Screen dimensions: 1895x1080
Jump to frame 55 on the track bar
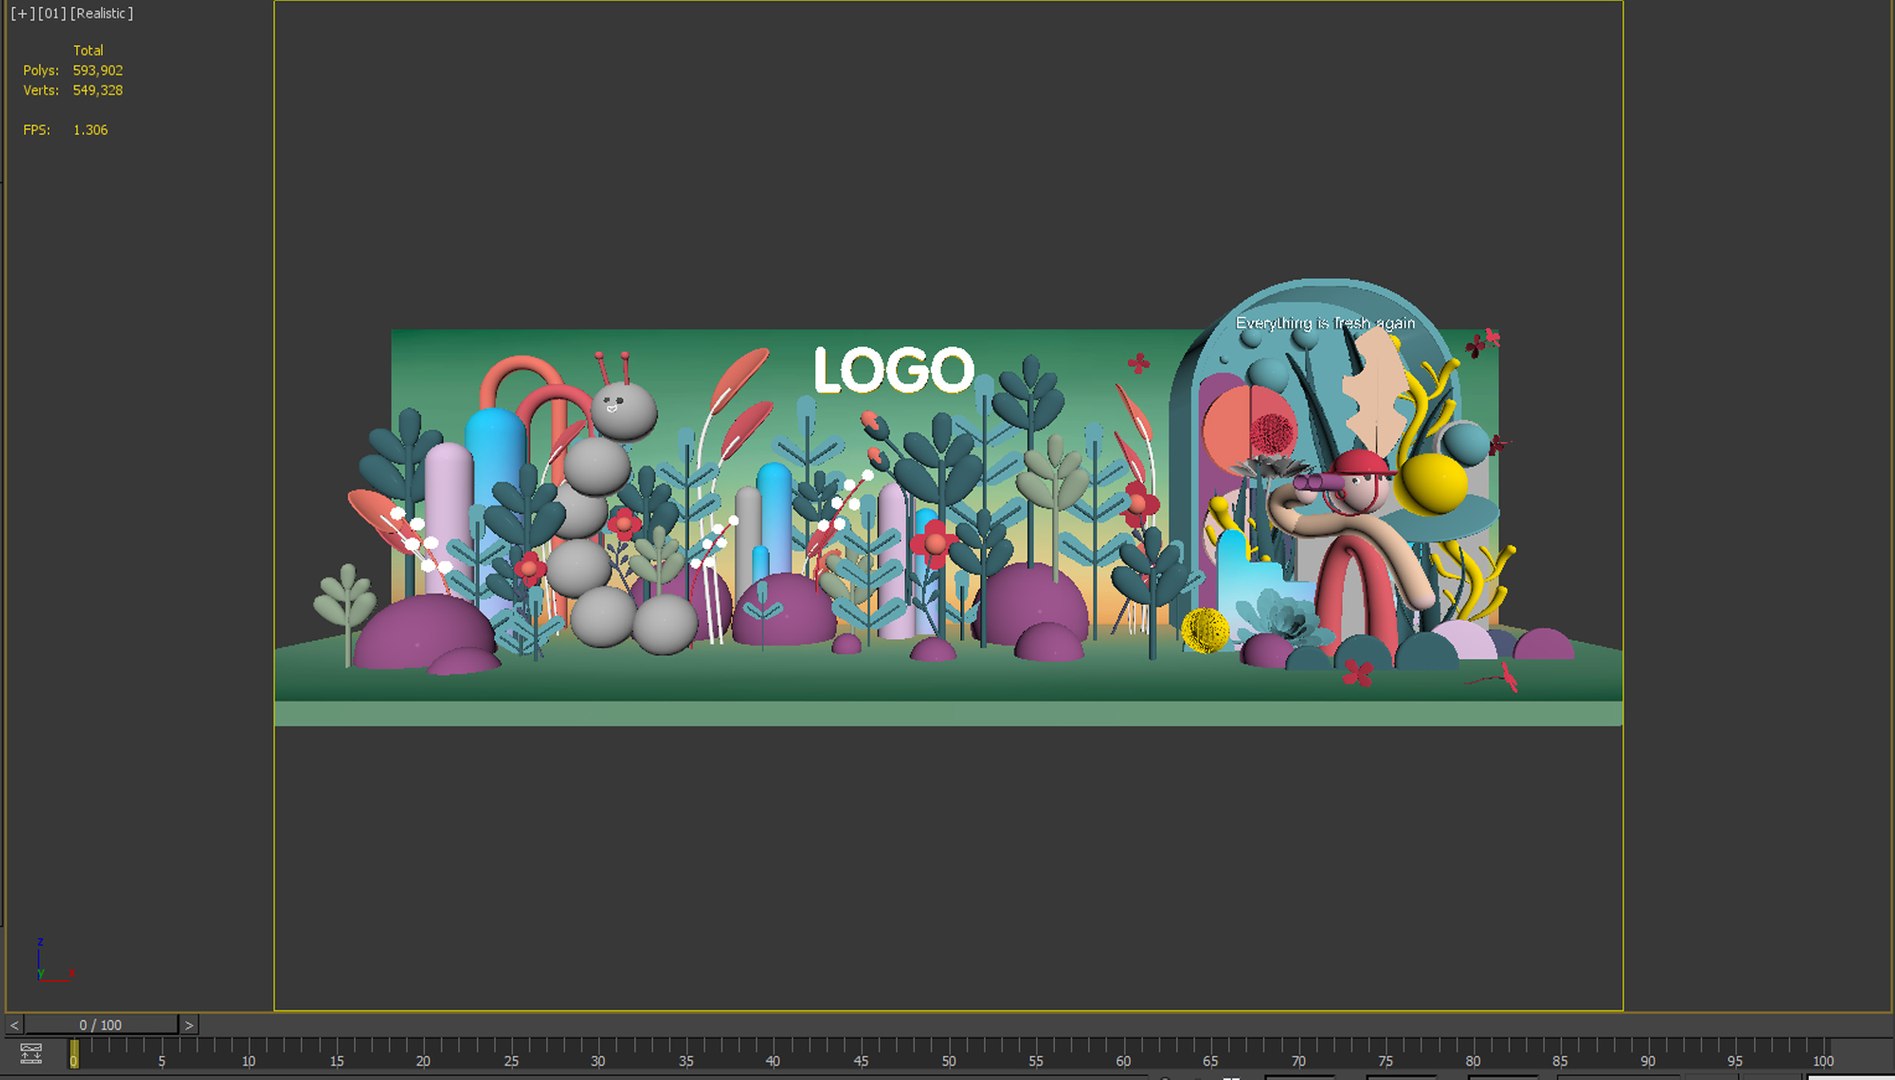pos(1036,1061)
